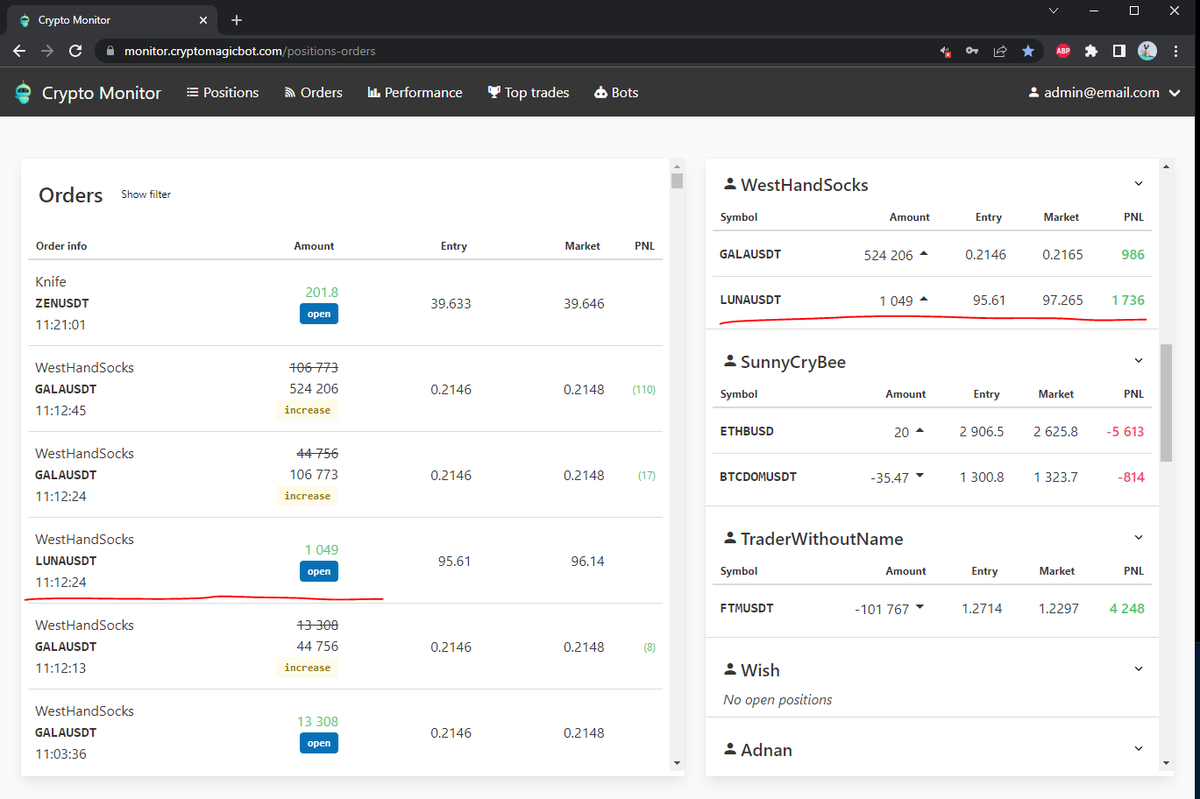
Task: Open the Orders nav item
Action: tap(313, 92)
